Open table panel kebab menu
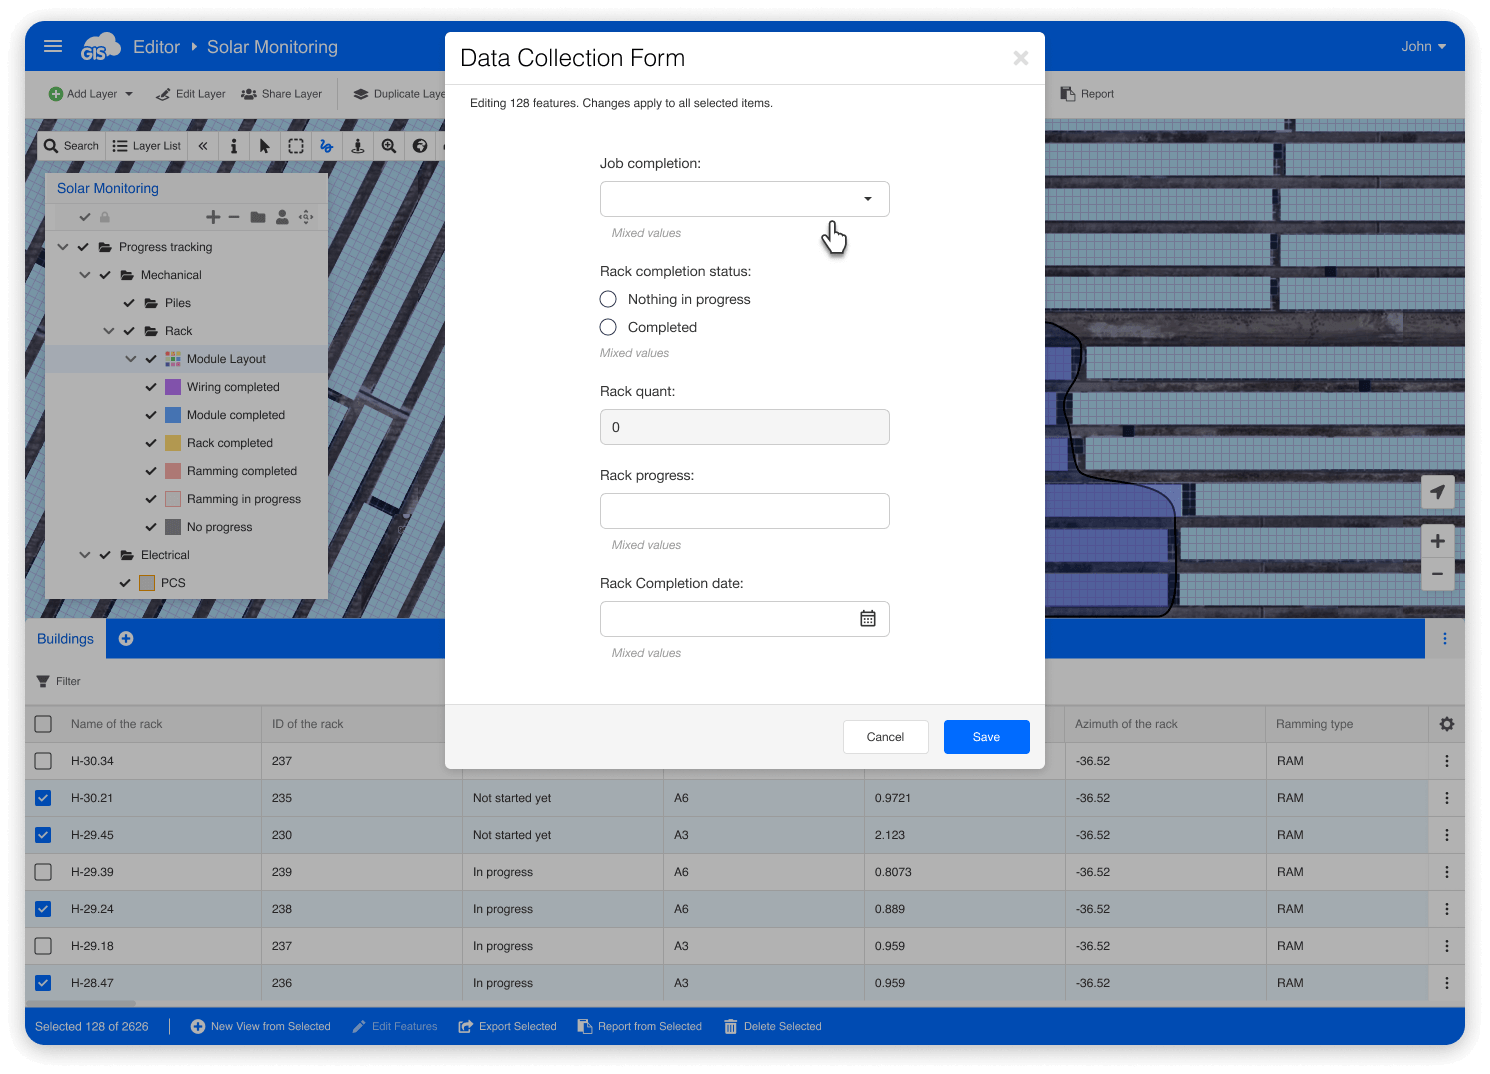Viewport: 1490px width, 1074px height. tap(1444, 638)
